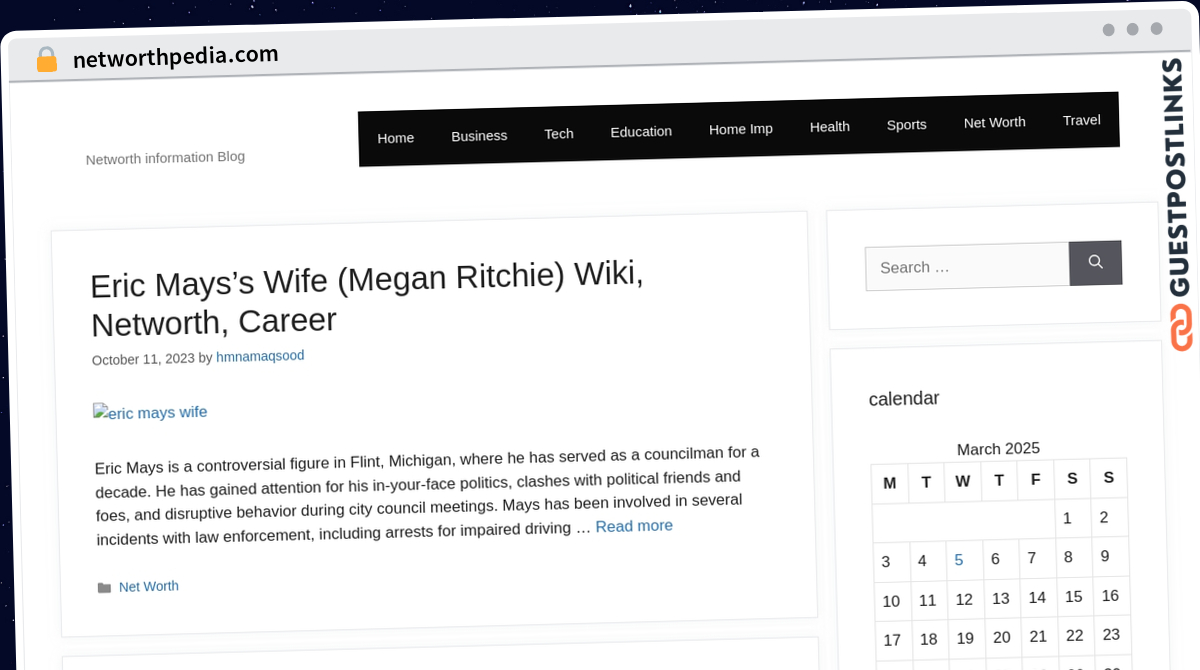1200x670 pixels.
Task: Click calendar date 15
Action: [x=1074, y=597]
